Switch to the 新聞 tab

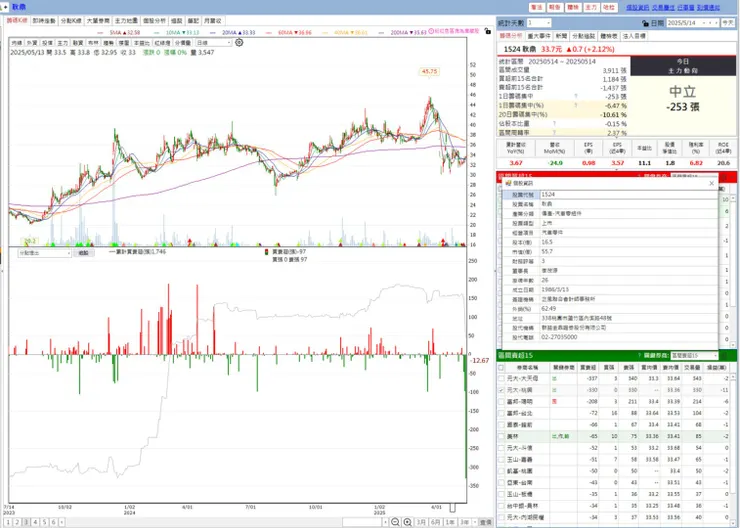click(x=561, y=36)
